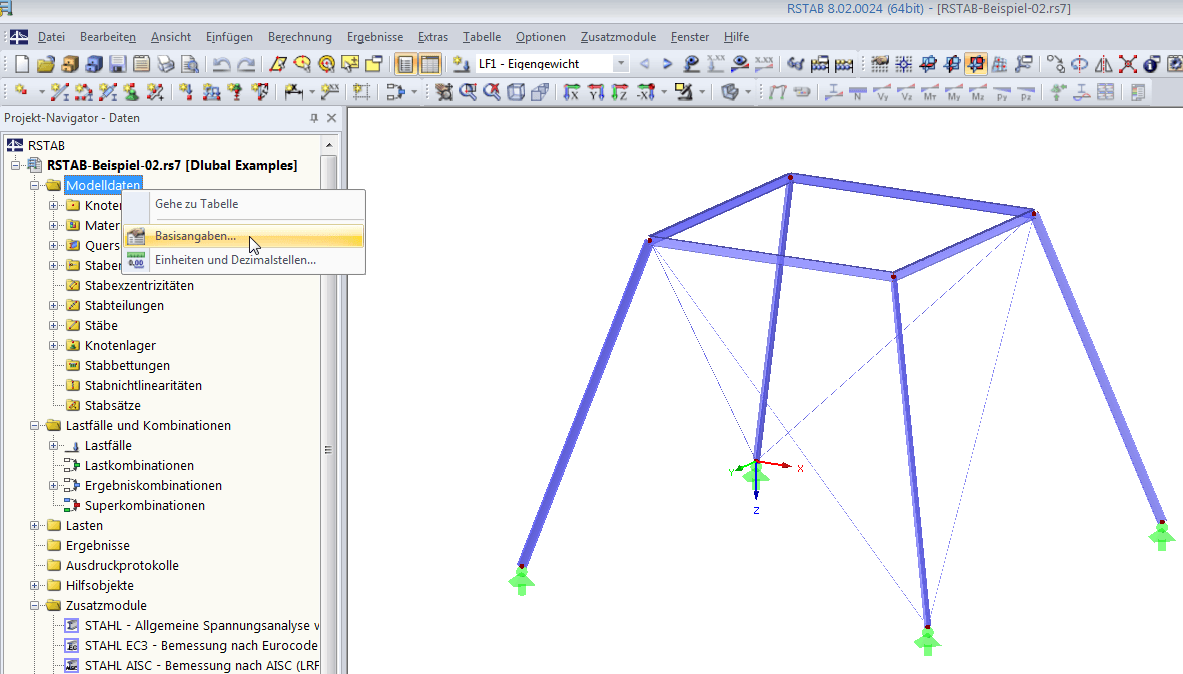Select the Ausdruckprotokolle folder
Screen dimensions: 1183x674
(122, 565)
